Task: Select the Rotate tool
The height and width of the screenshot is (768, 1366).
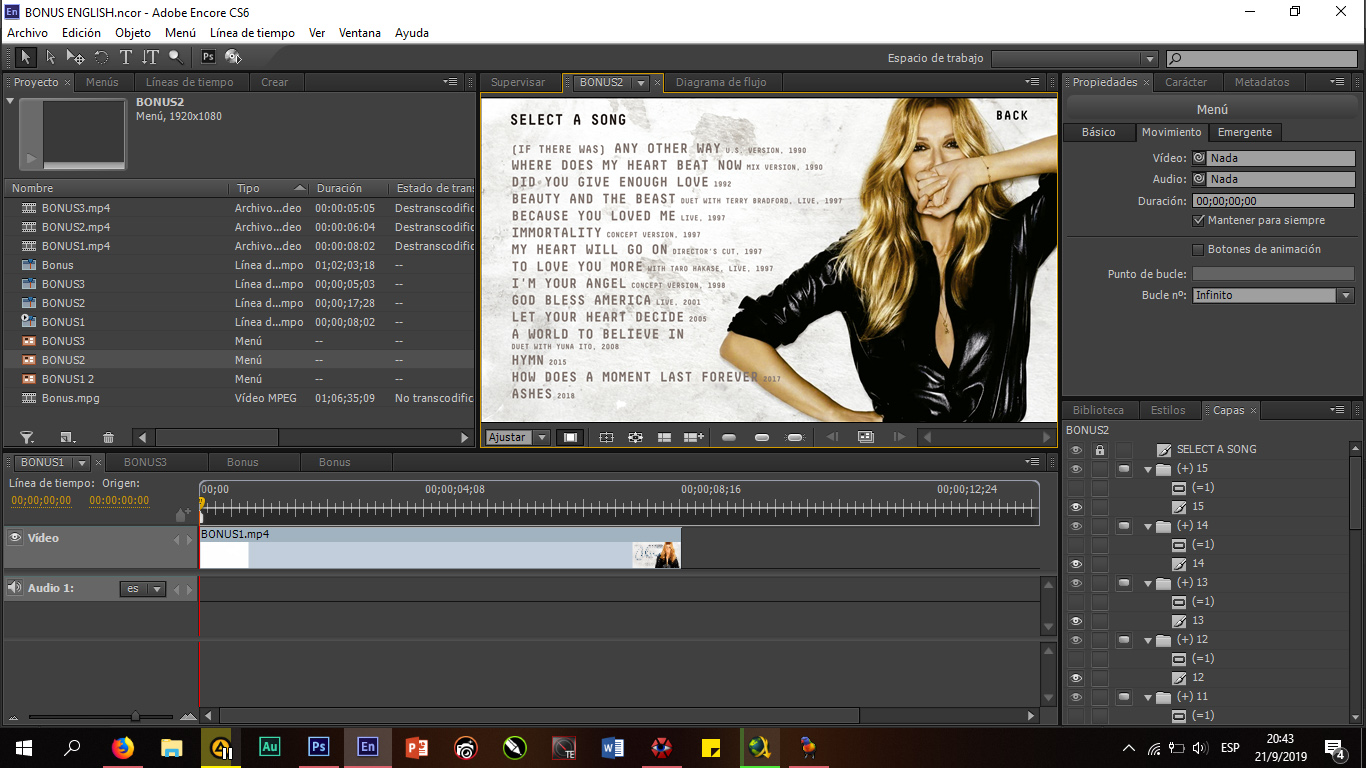Action: tap(101, 57)
